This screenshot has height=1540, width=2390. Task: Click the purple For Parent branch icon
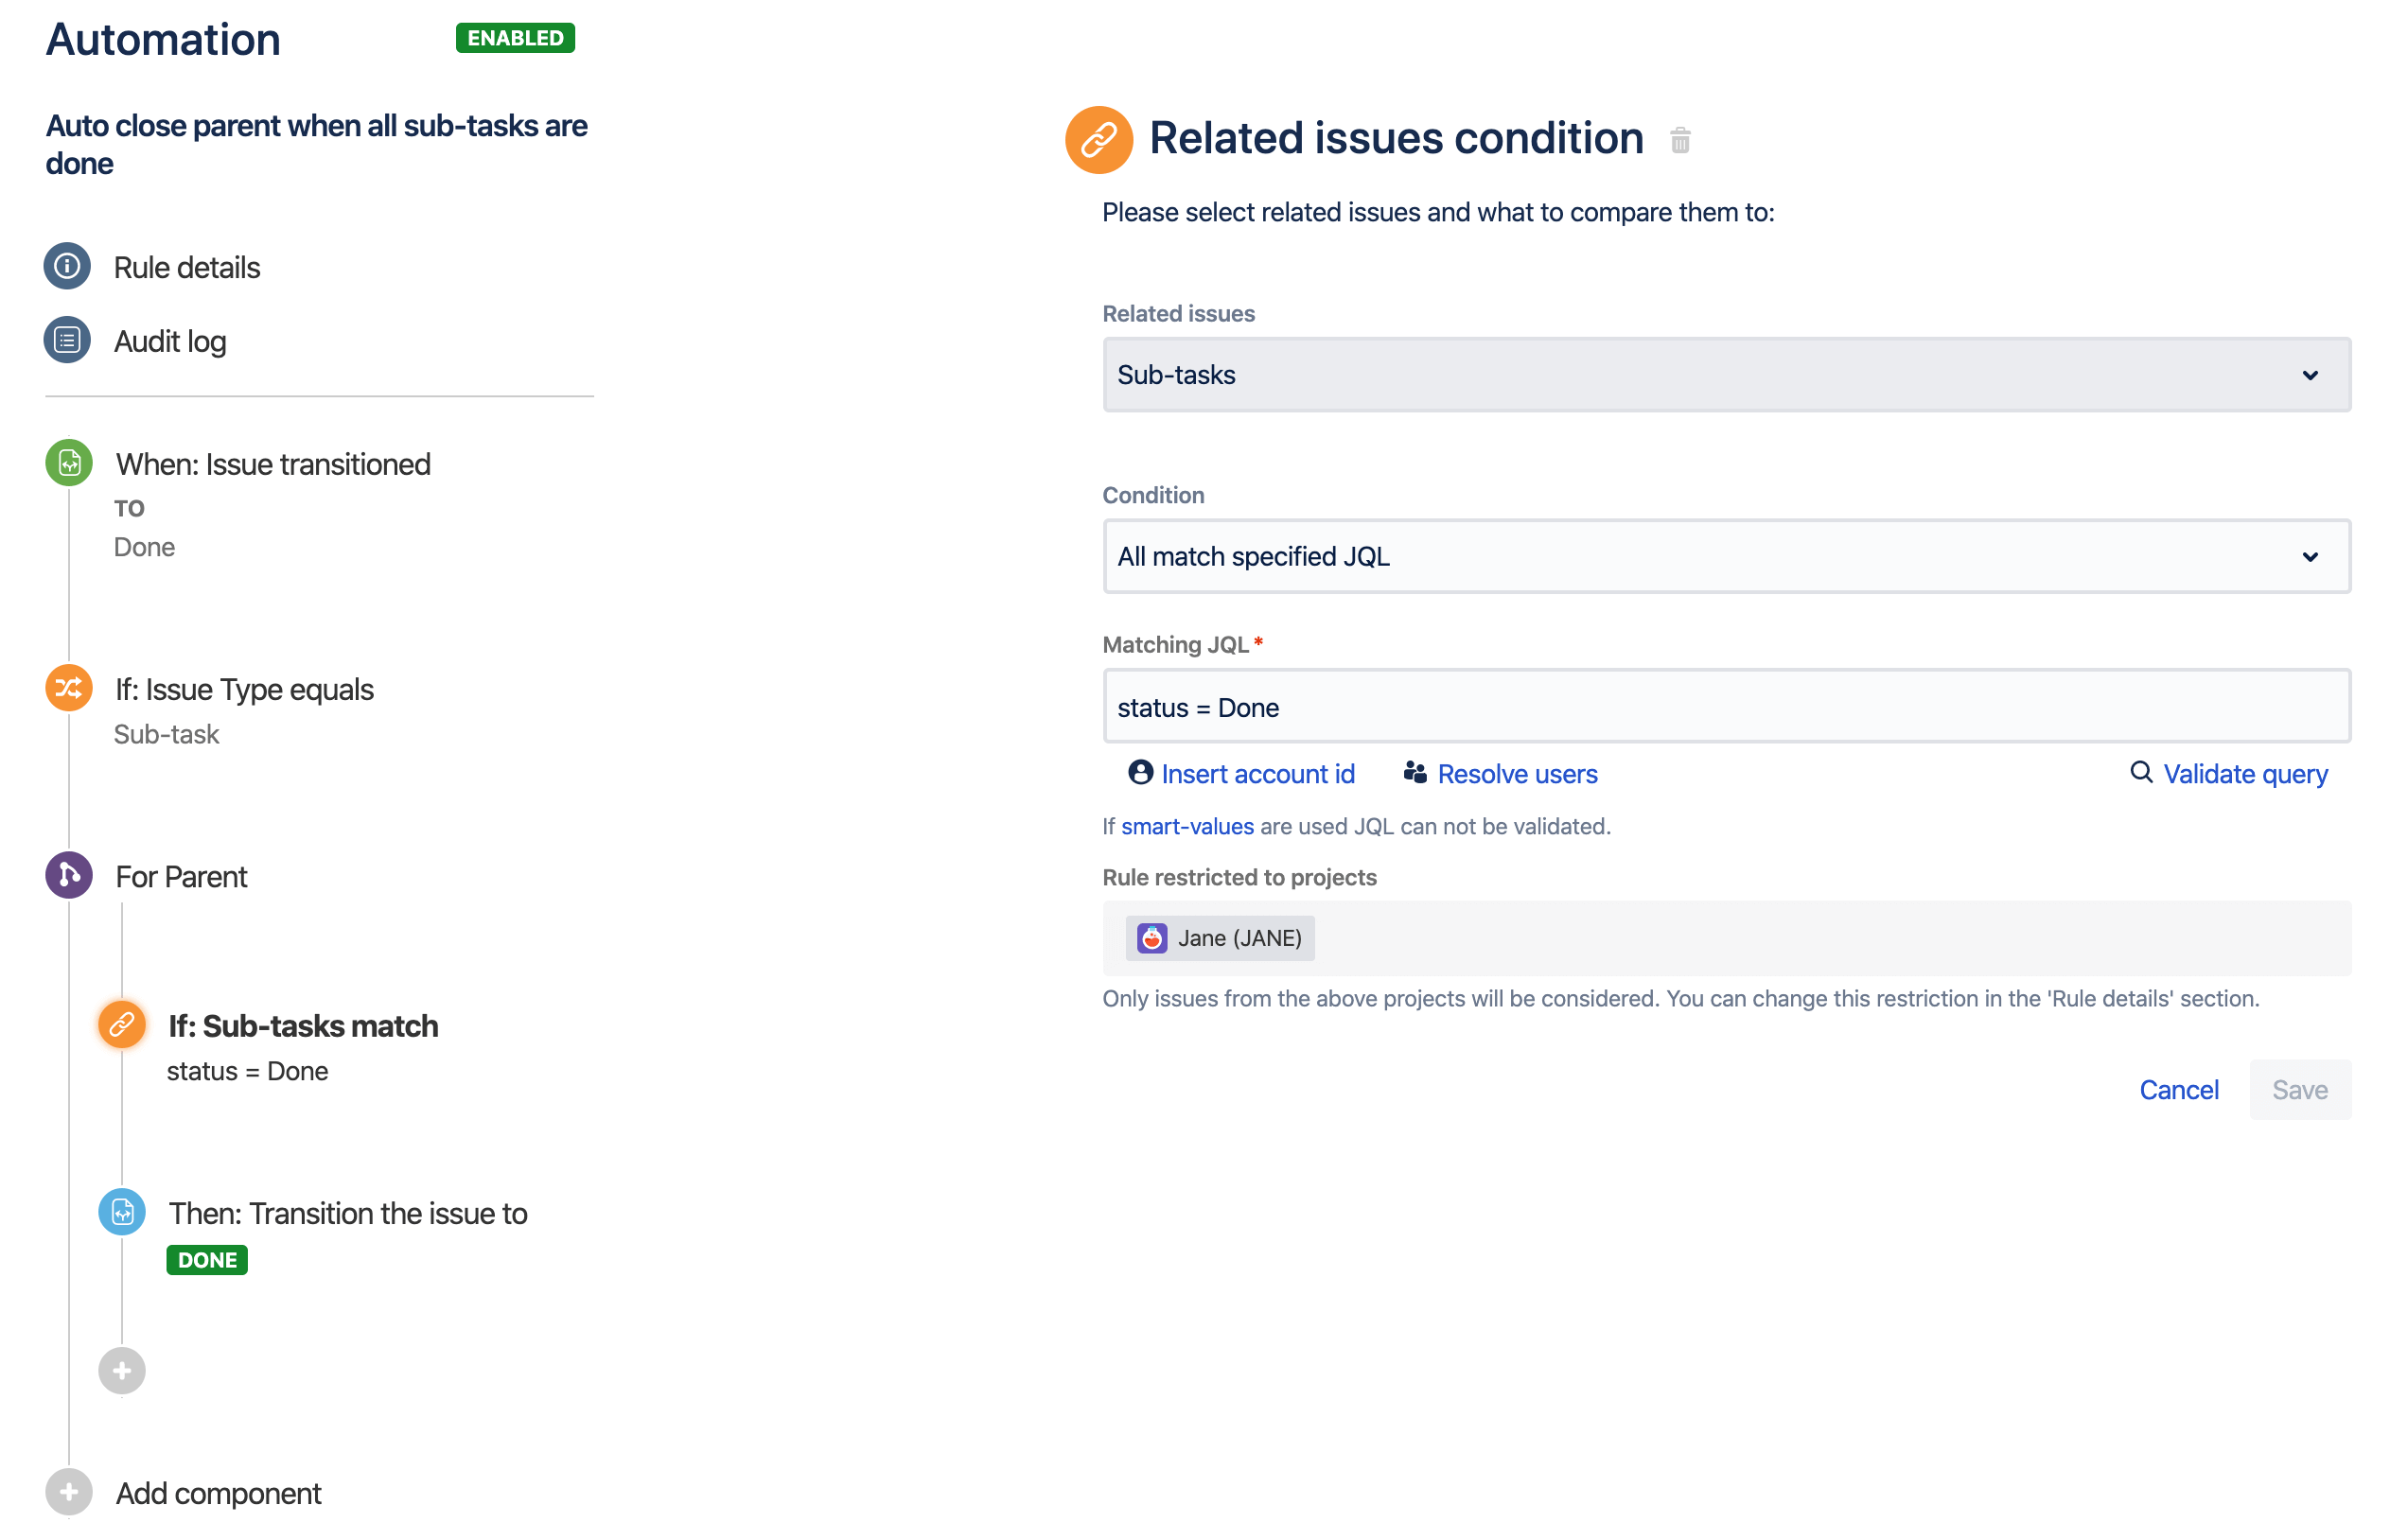pos(69,875)
